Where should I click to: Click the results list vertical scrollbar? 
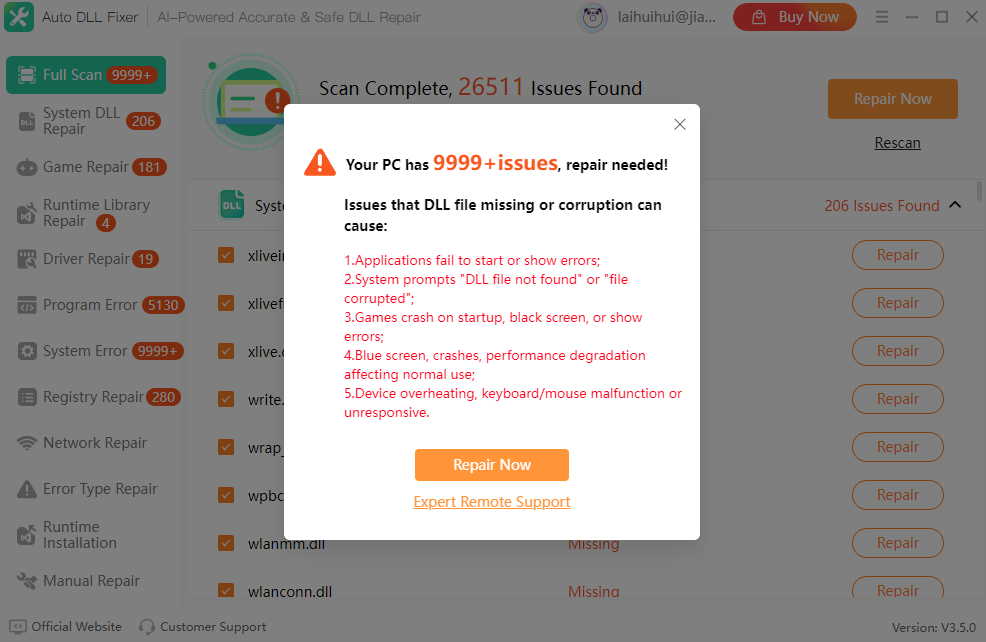click(979, 191)
